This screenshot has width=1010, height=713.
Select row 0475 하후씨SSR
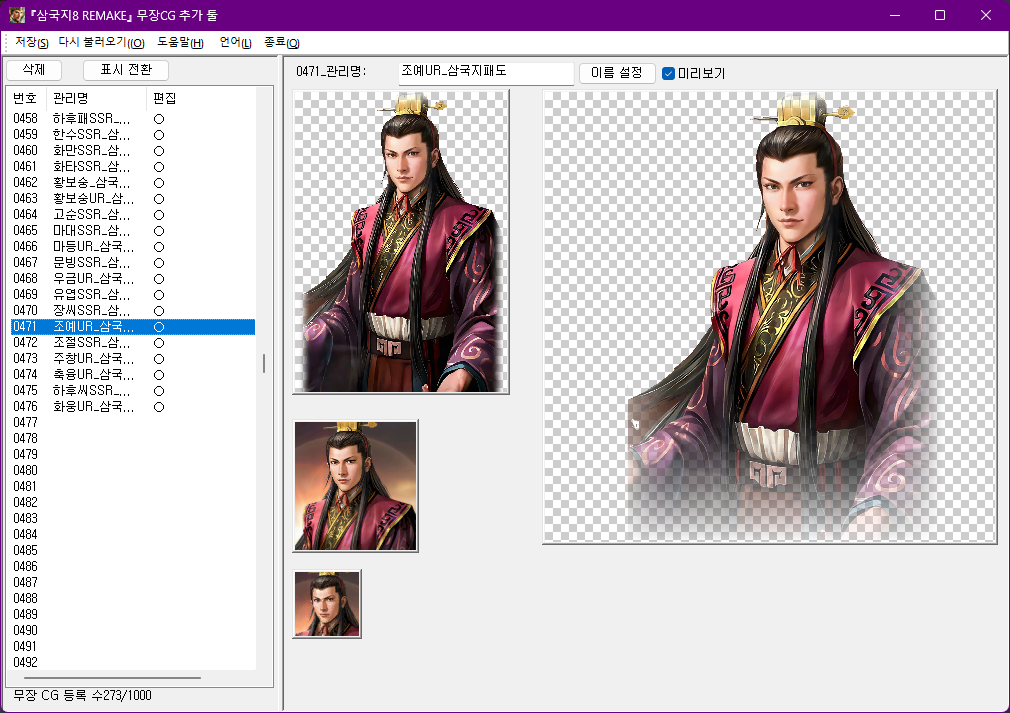click(x=133, y=390)
